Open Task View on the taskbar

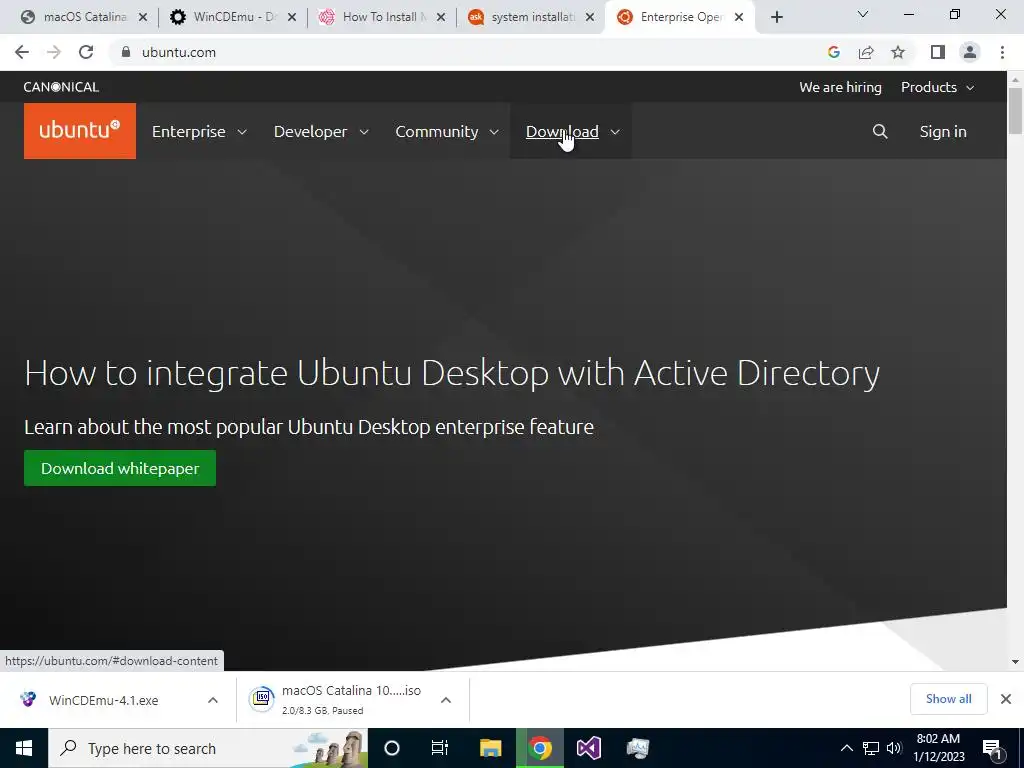coord(440,748)
